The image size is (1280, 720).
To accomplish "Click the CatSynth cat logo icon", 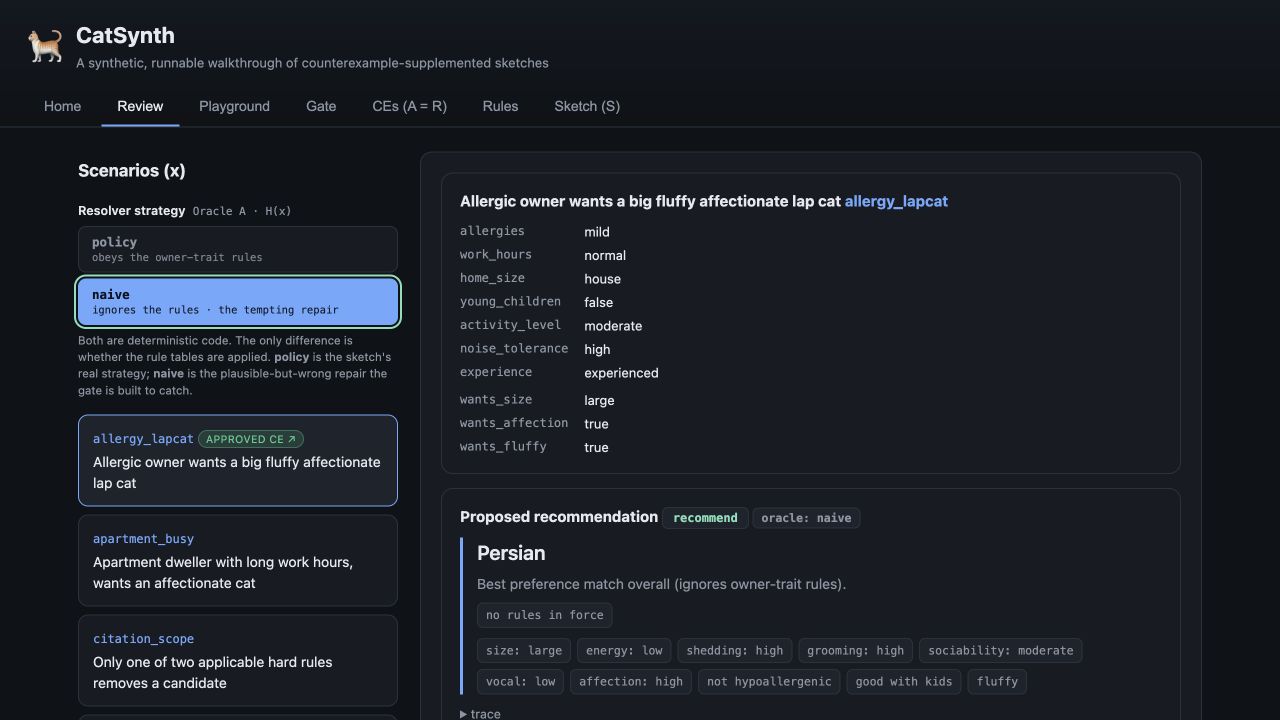I will (45, 46).
